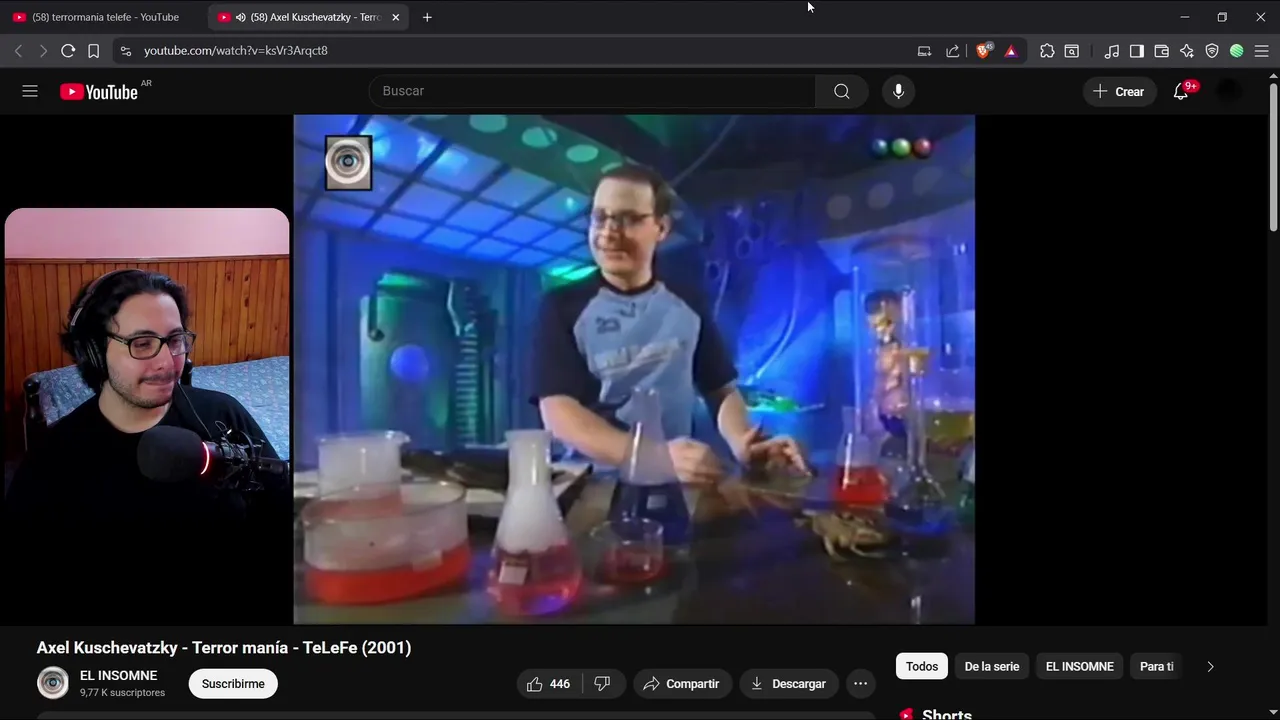Focus the Buscar search field
Screen dimensions: 1280x720
point(592,91)
